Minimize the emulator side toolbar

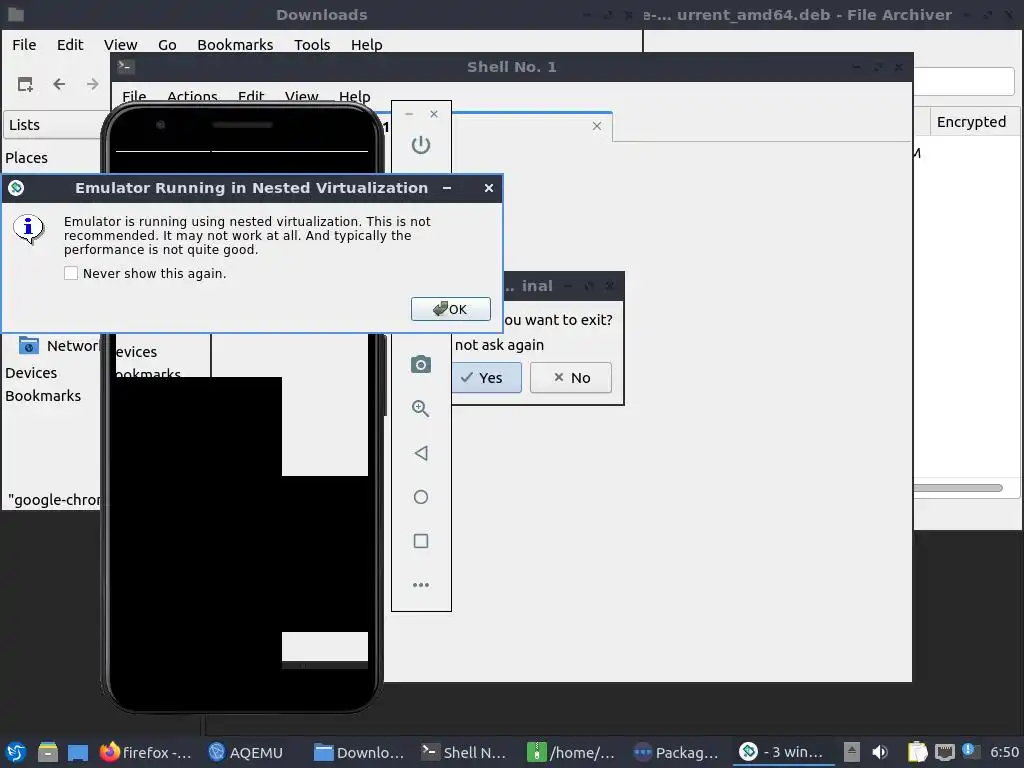pos(409,114)
